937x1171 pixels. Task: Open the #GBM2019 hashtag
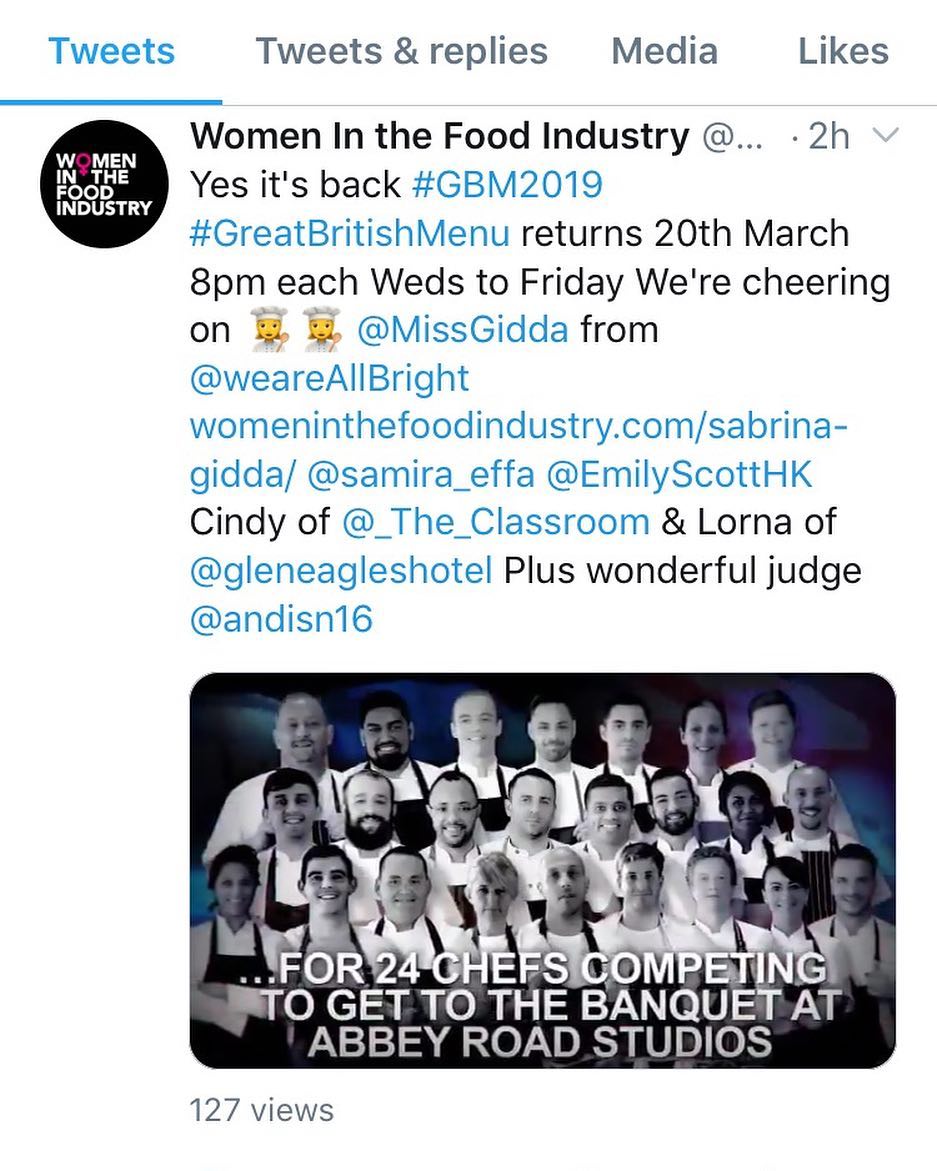pyautogui.click(x=506, y=185)
